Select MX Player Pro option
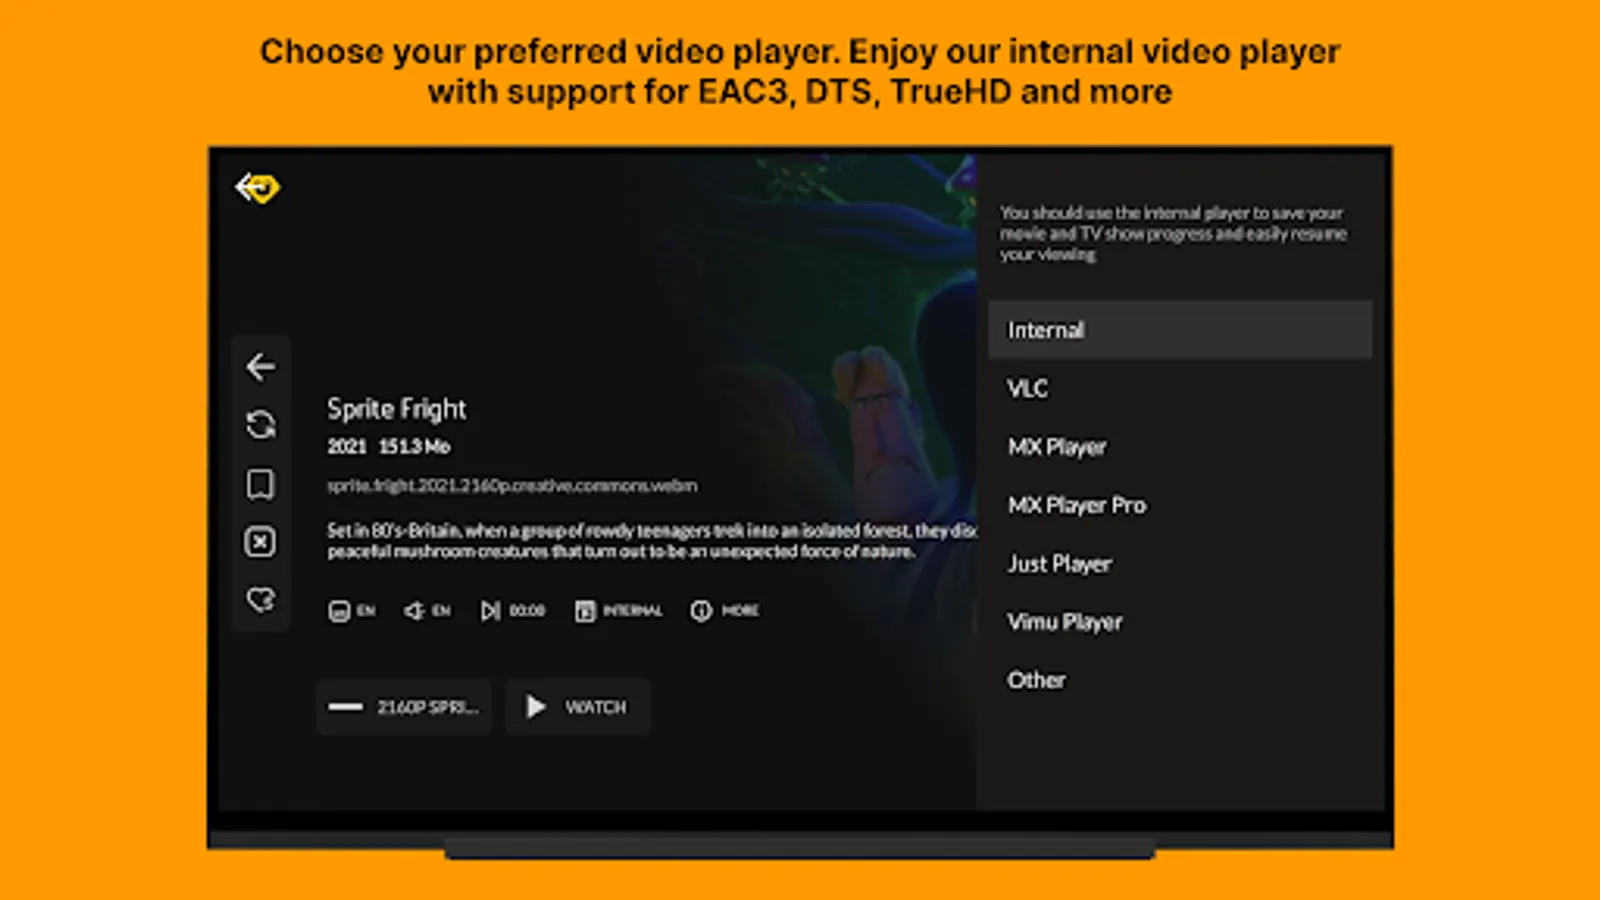1600x900 pixels. pyautogui.click(x=1180, y=505)
